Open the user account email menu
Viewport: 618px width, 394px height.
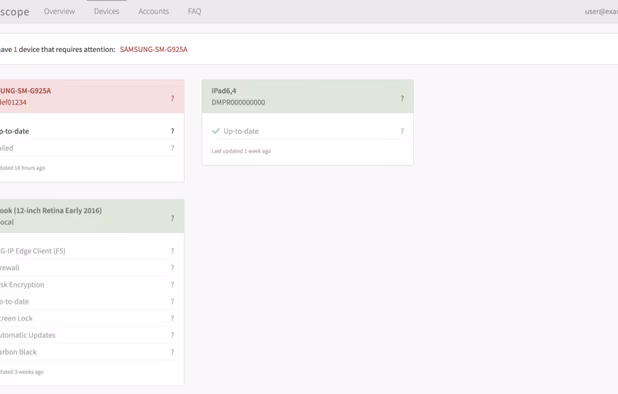pos(601,11)
